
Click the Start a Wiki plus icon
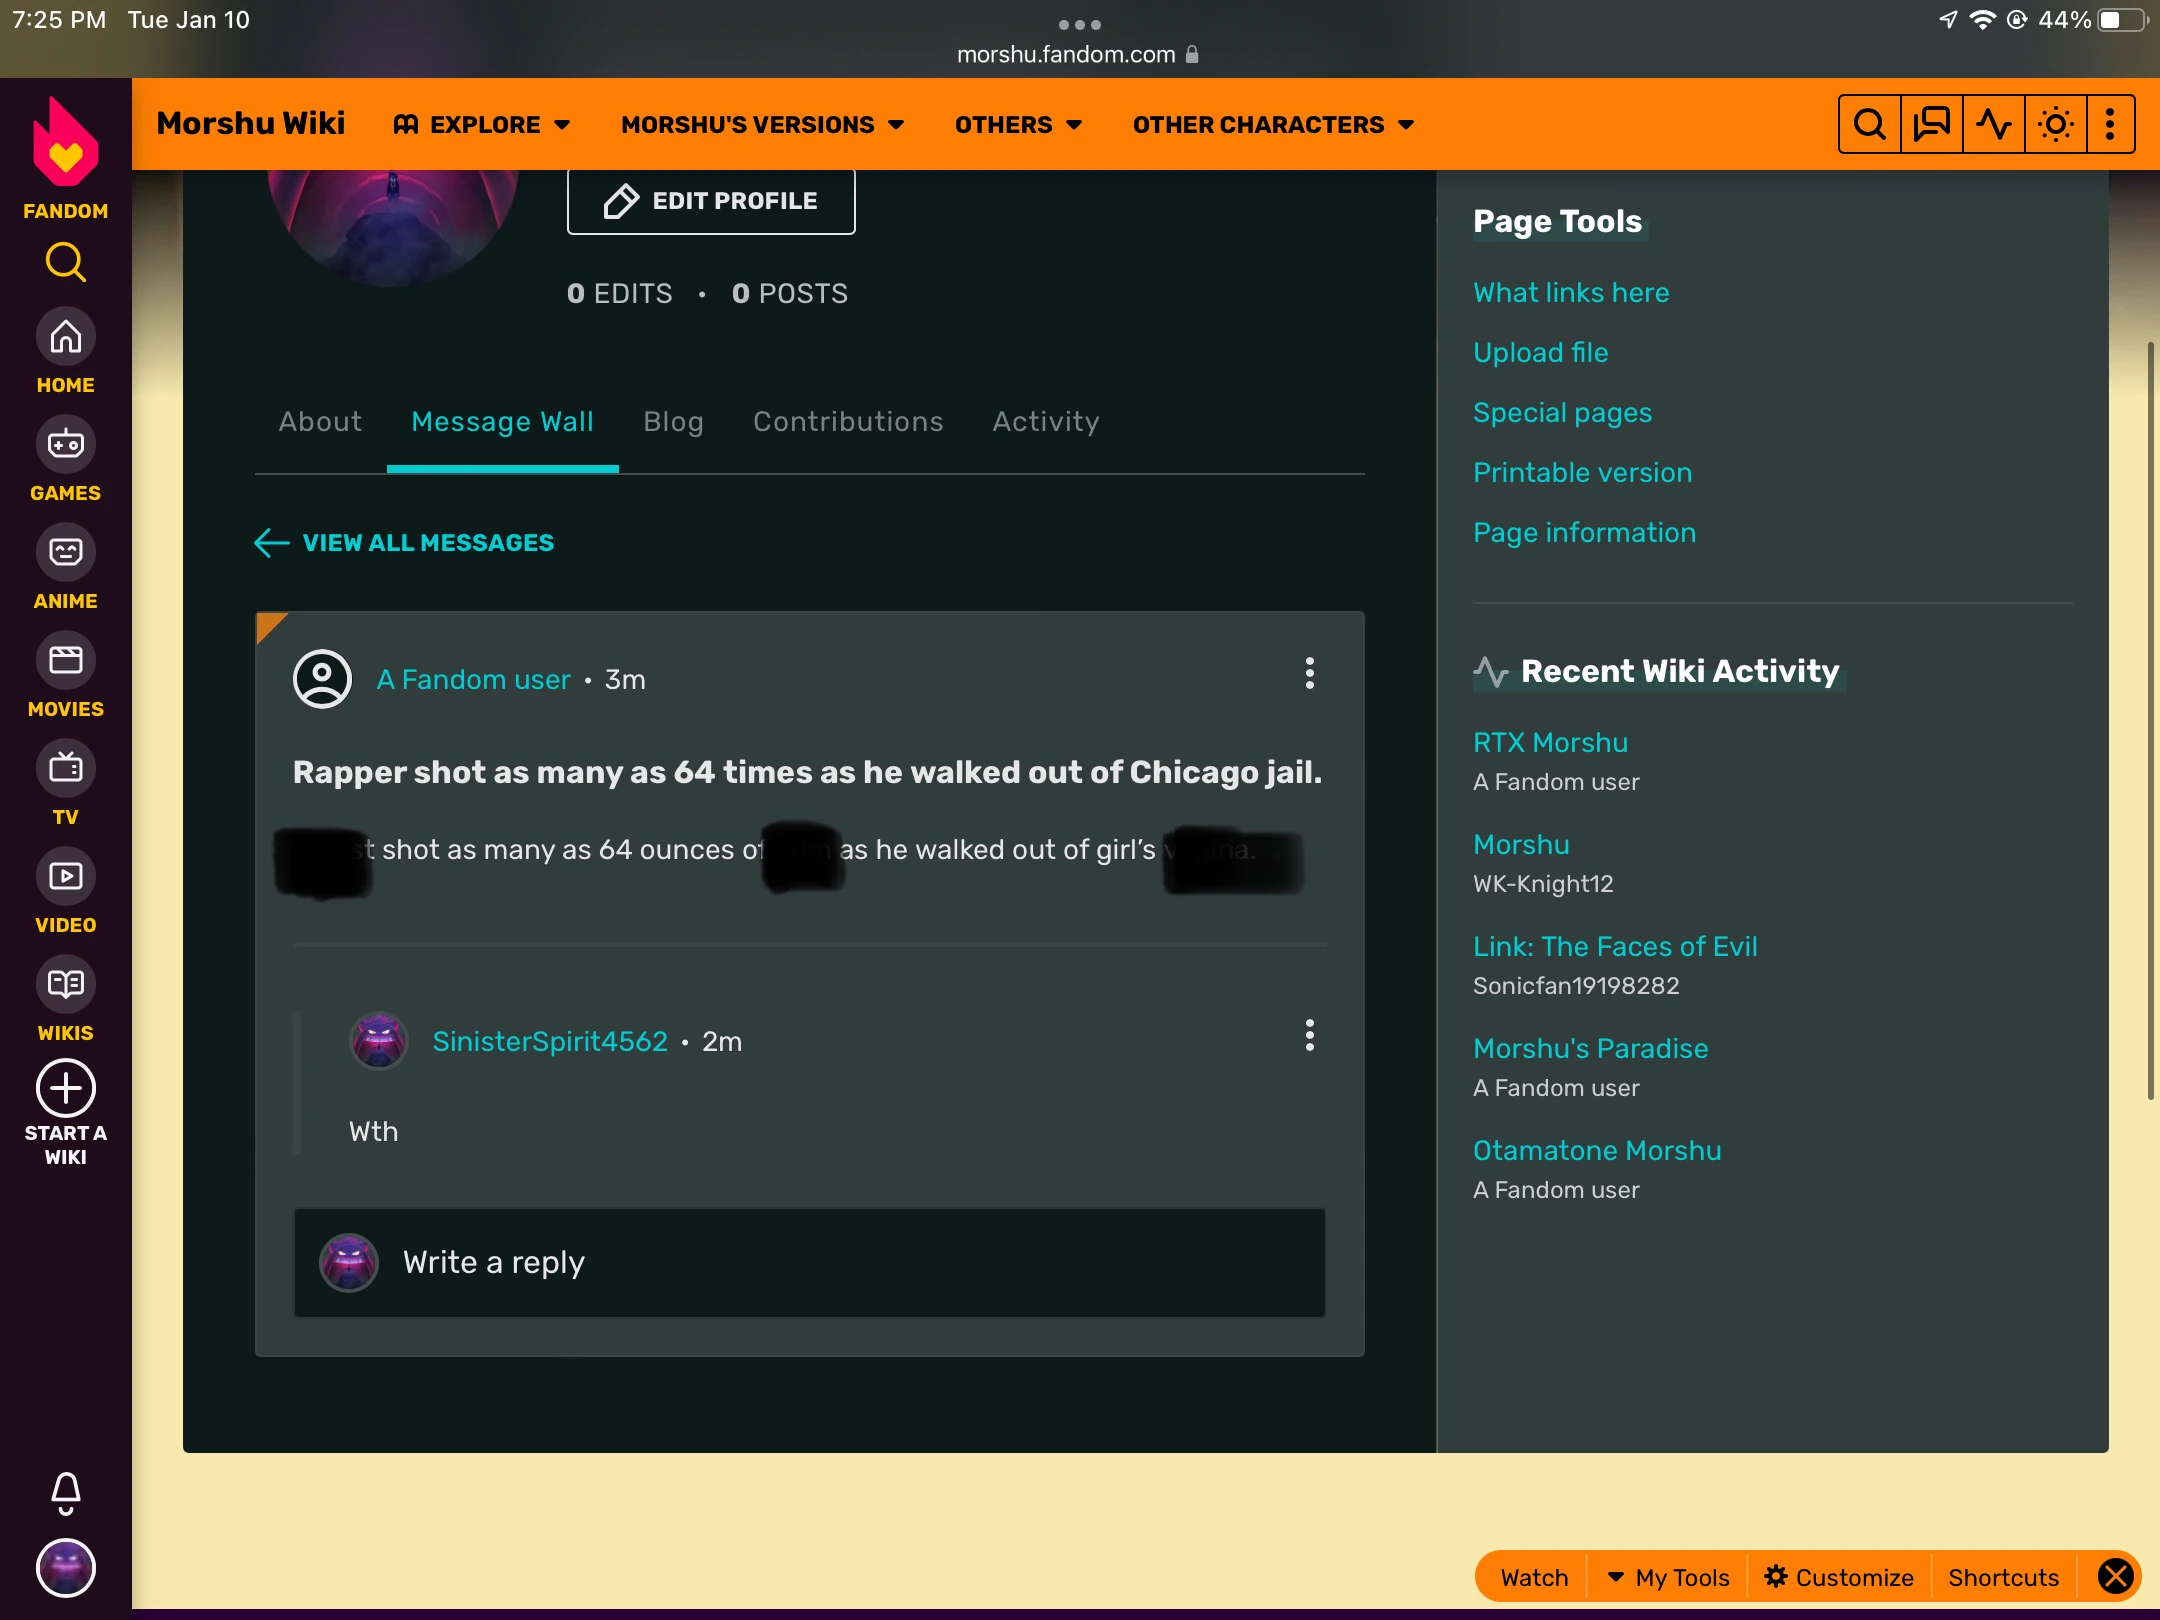click(x=65, y=1089)
